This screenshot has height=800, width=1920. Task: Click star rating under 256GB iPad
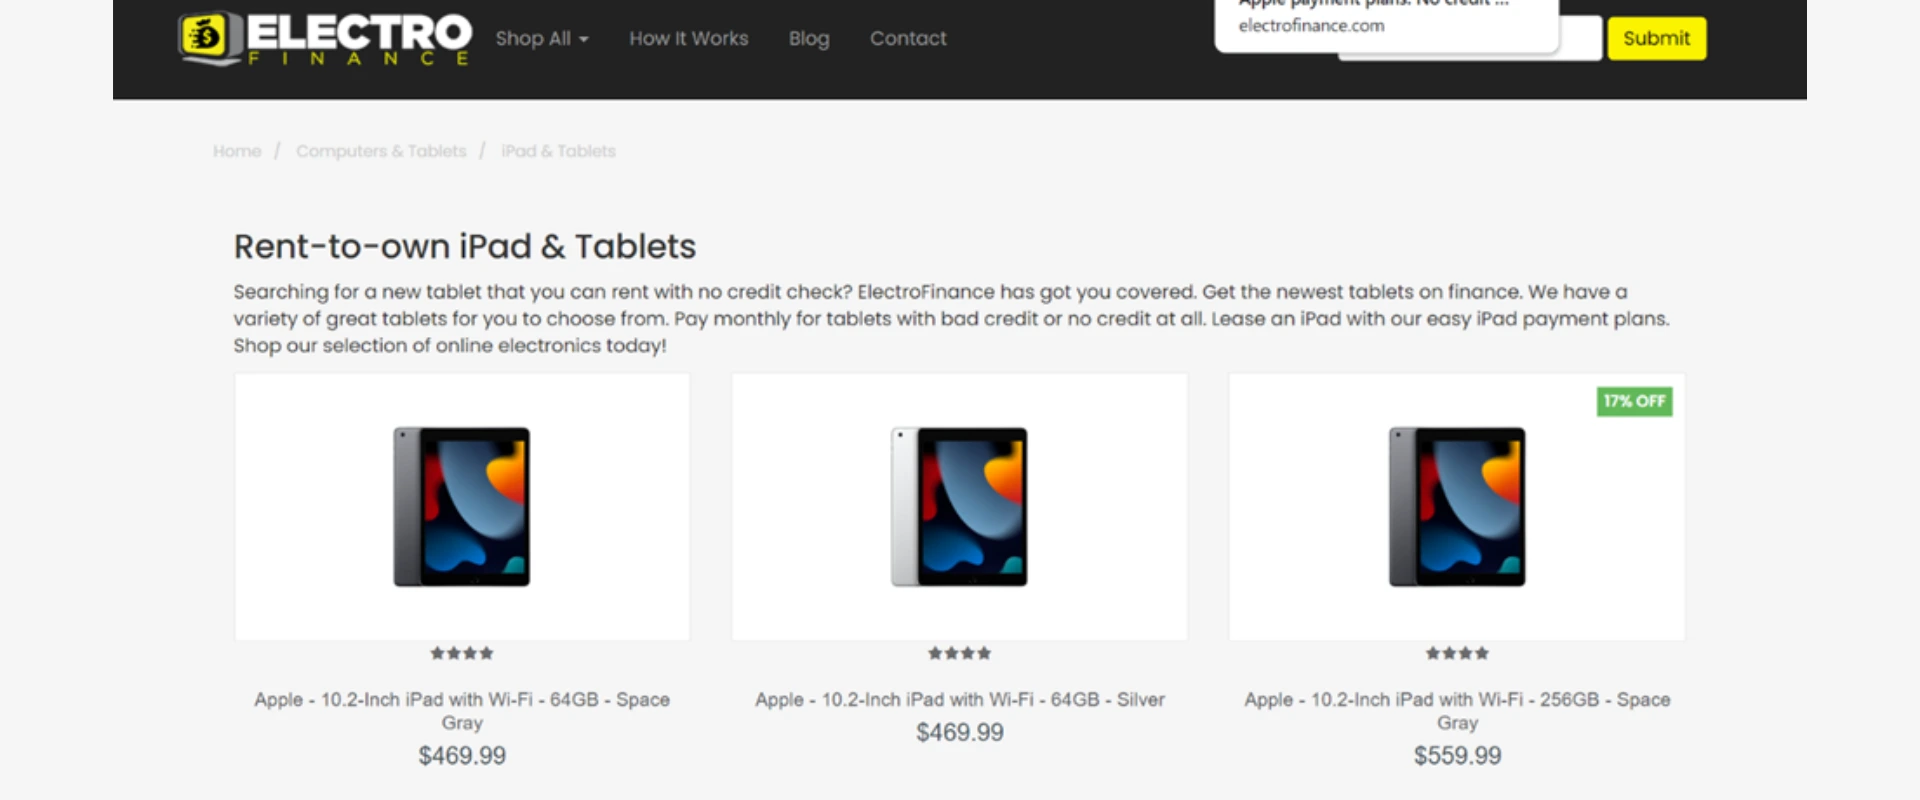point(1457,653)
